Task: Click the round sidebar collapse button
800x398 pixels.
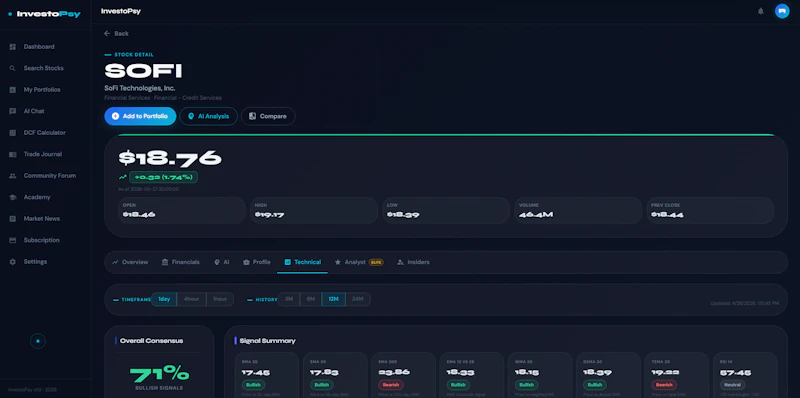Action: [38, 341]
